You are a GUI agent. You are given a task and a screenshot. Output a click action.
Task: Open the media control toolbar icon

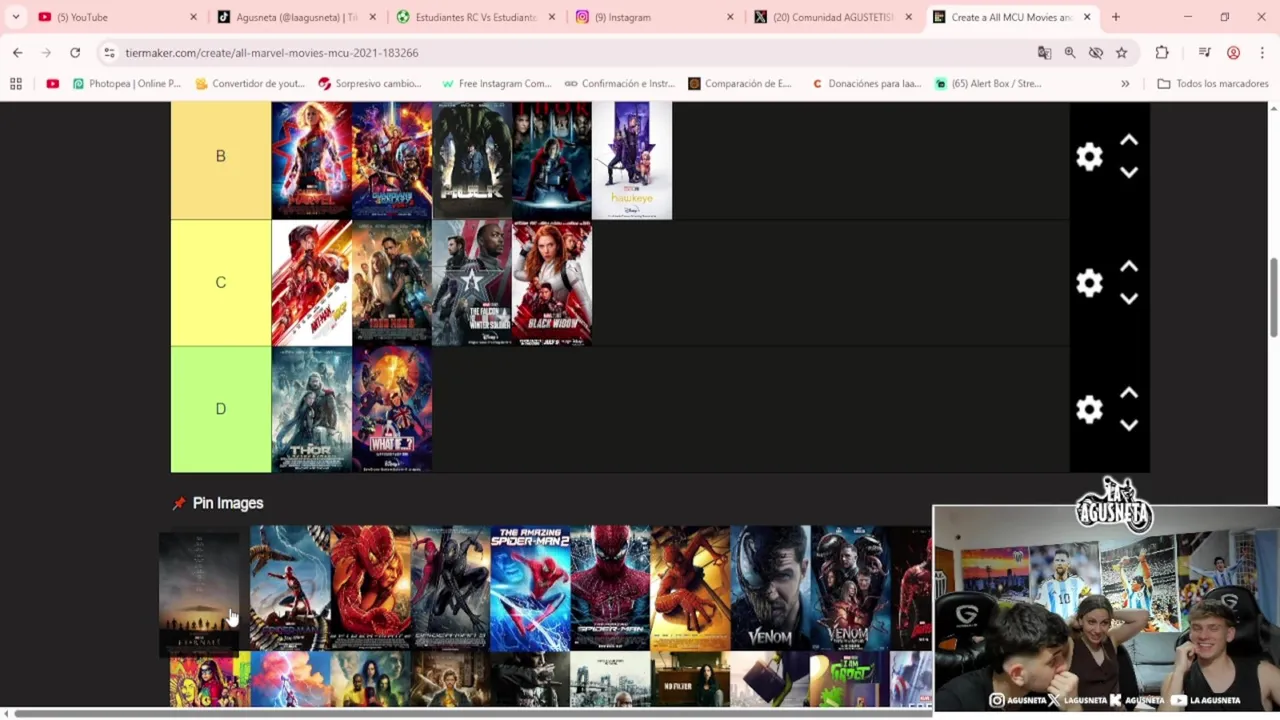[1205, 53]
